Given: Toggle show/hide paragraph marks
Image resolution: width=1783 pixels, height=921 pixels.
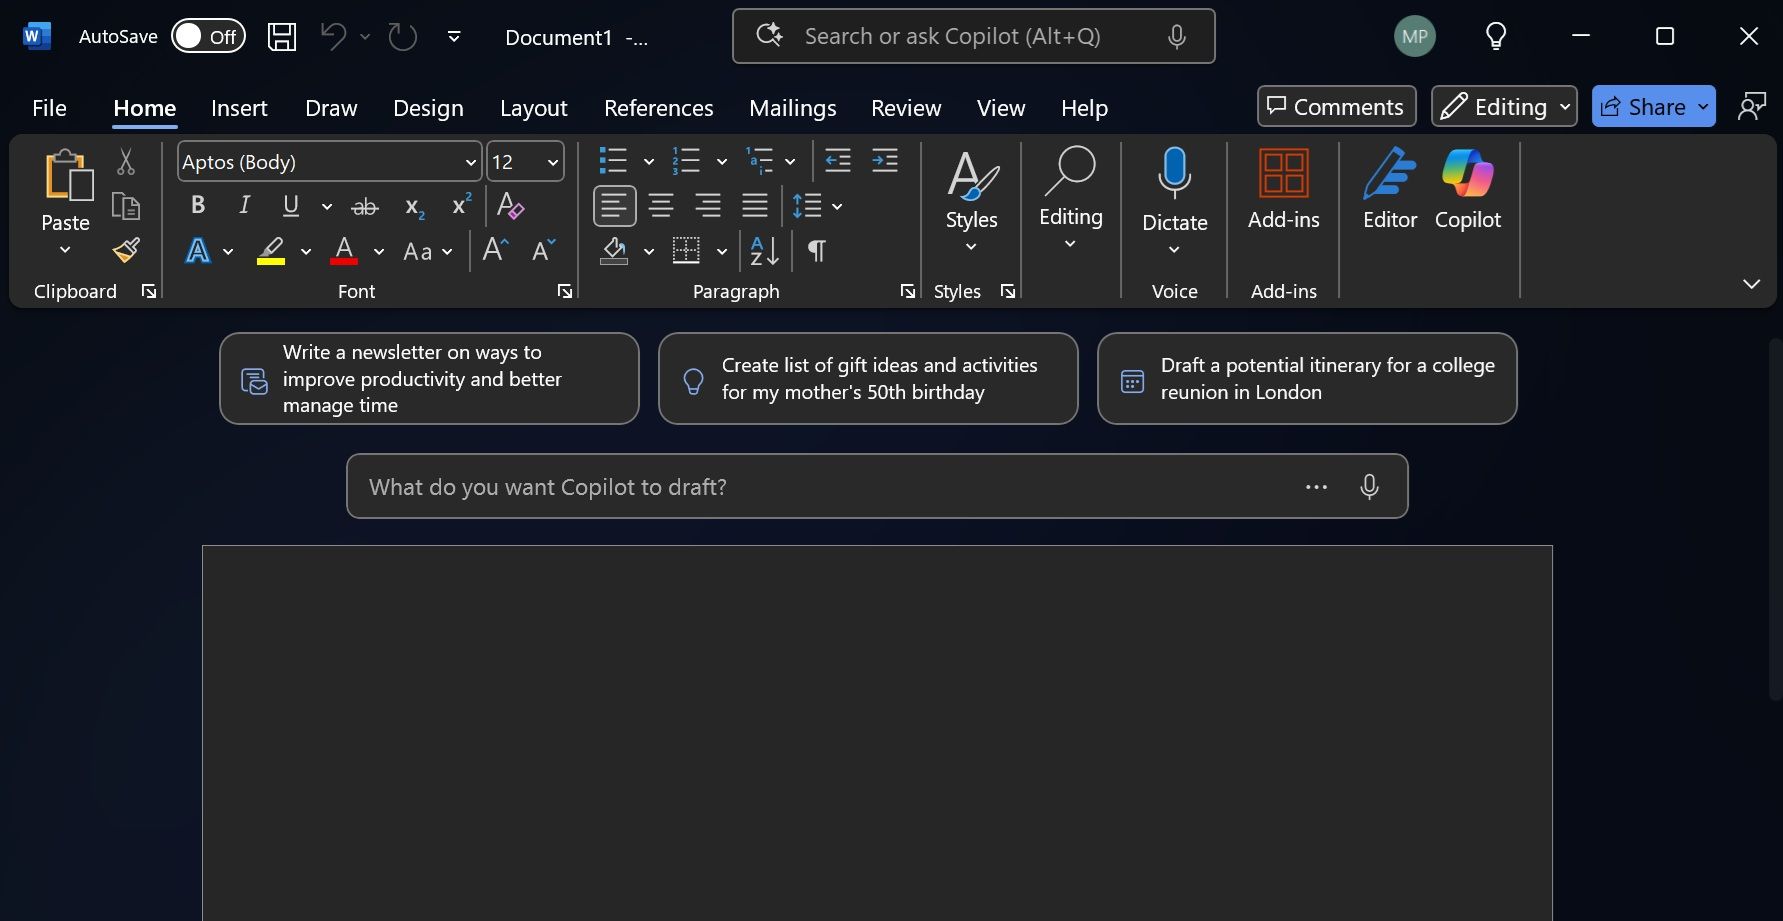Looking at the screenshot, I should [x=817, y=251].
